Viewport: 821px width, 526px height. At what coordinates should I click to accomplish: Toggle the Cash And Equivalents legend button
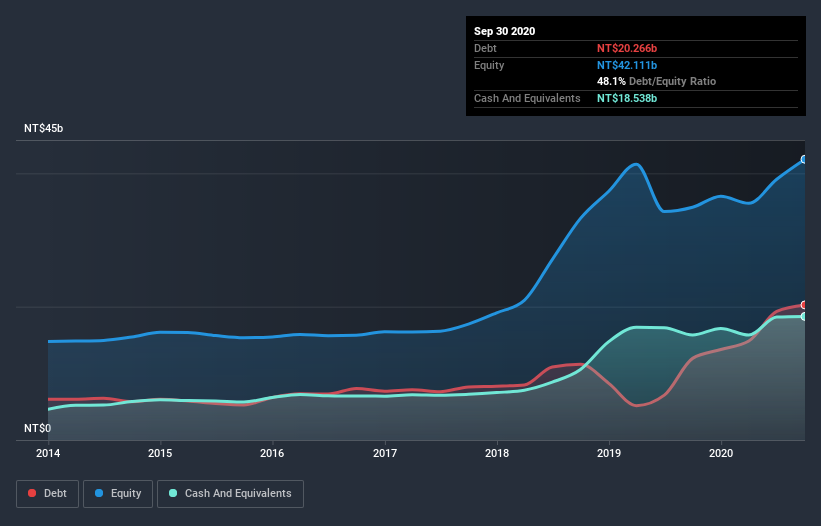coord(230,494)
